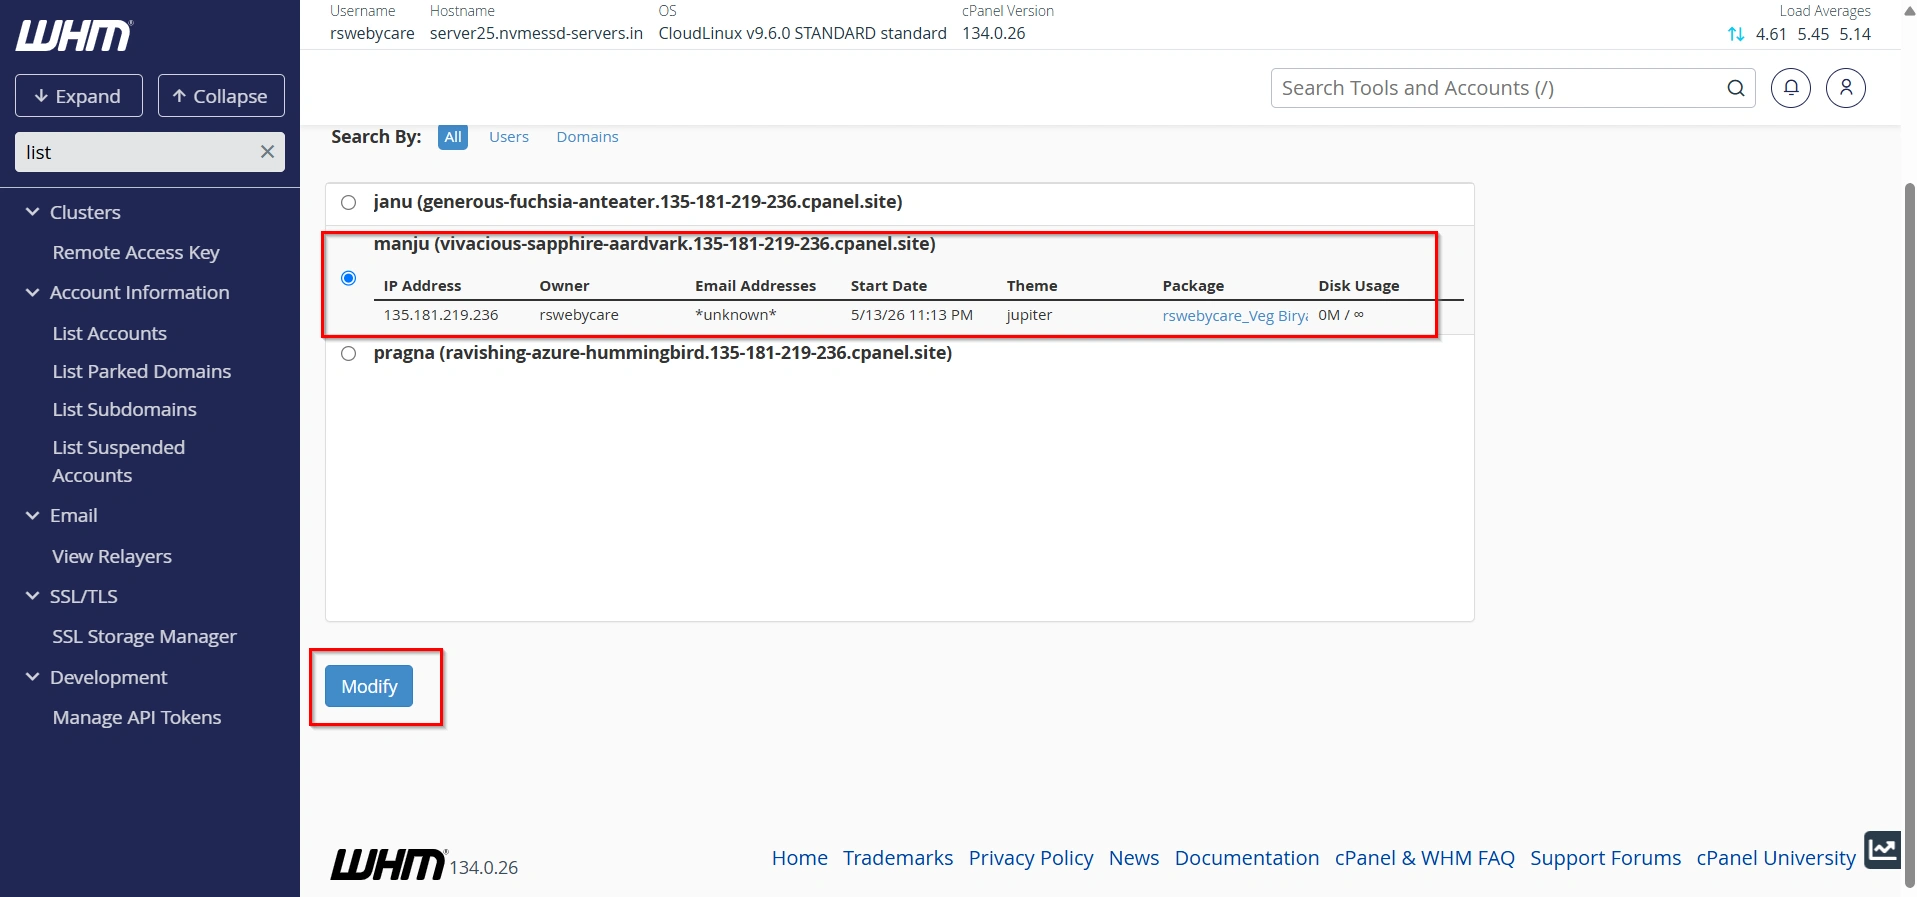Search by All filter
Image resolution: width=1917 pixels, height=897 pixels.
[453, 137]
